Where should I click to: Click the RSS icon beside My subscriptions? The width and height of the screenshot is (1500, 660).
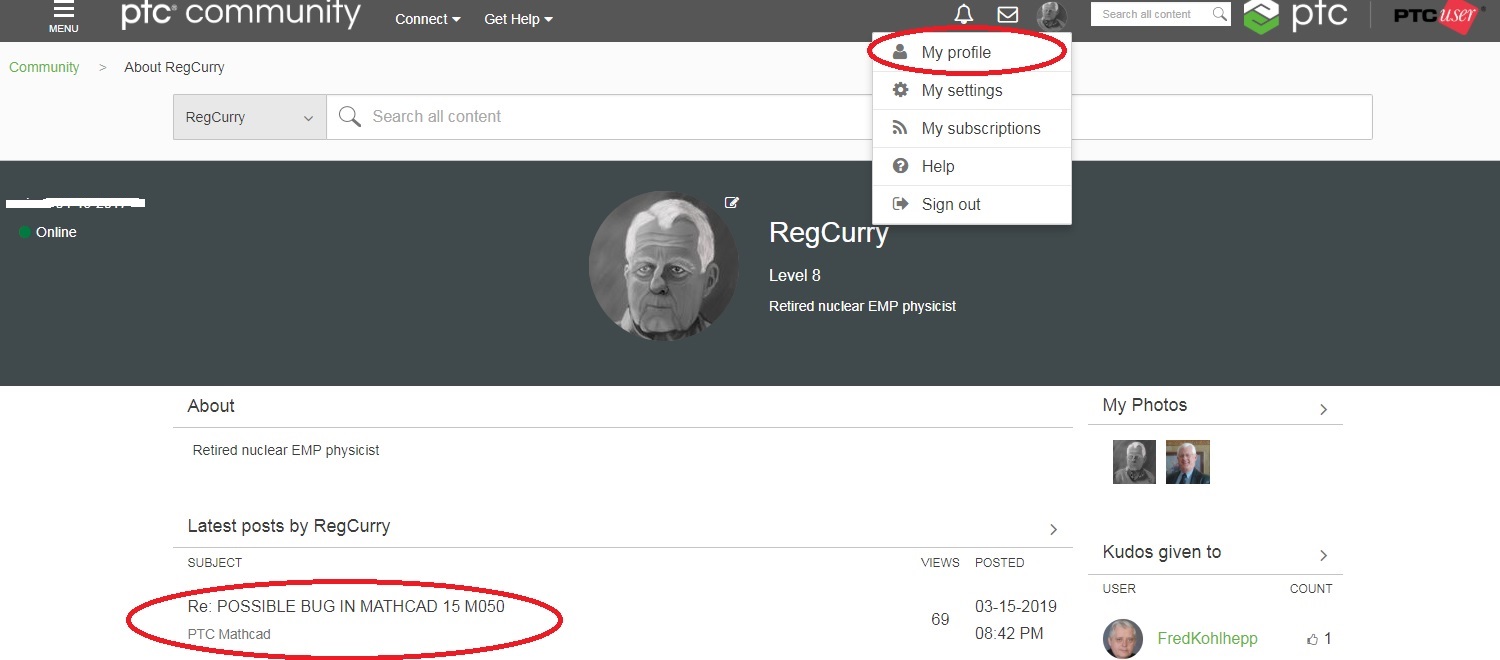point(899,128)
